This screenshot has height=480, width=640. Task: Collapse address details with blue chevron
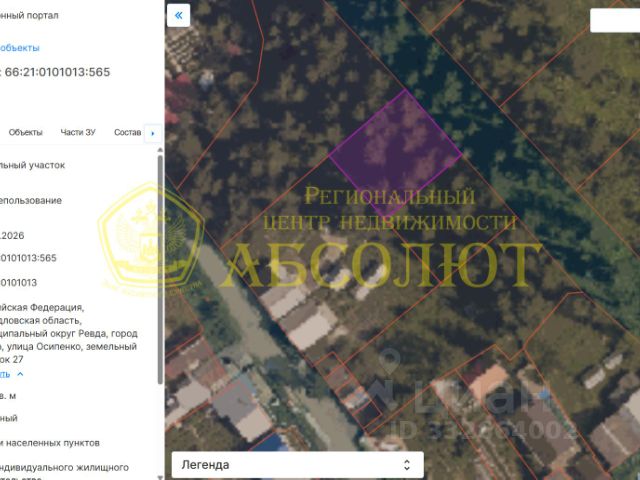20,374
